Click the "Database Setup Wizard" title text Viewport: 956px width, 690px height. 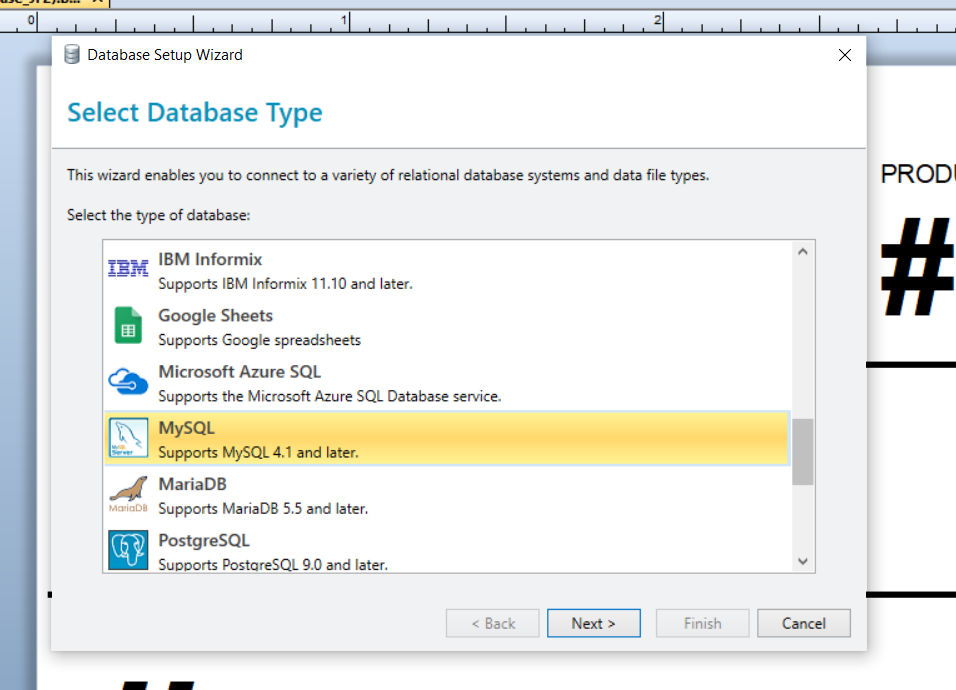click(x=165, y=55)
